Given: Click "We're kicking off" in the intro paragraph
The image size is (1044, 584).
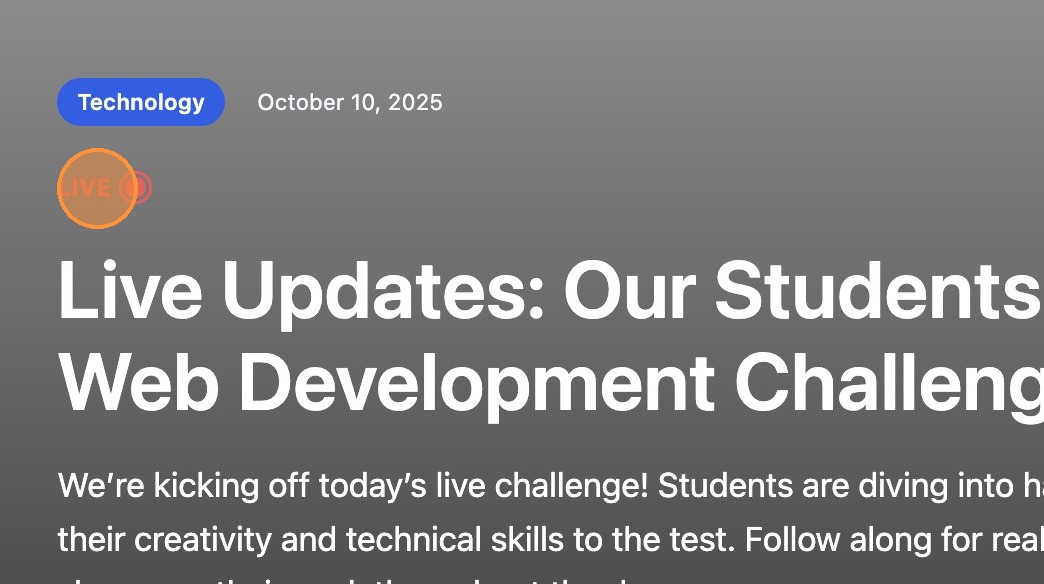Looking at the screenshot, I should tap(184, 486).
